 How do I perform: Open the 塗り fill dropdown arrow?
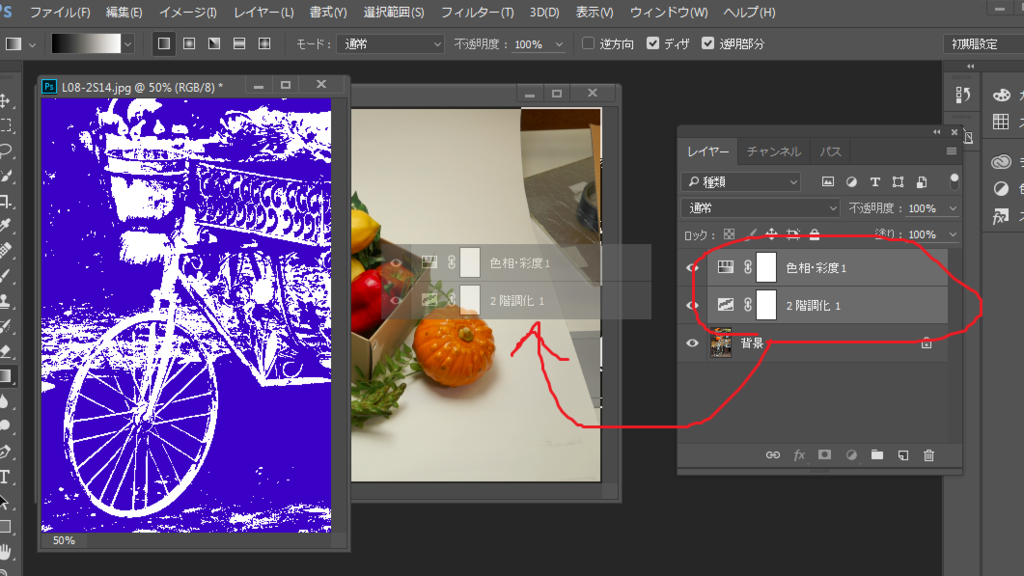(x=953, y=234)
